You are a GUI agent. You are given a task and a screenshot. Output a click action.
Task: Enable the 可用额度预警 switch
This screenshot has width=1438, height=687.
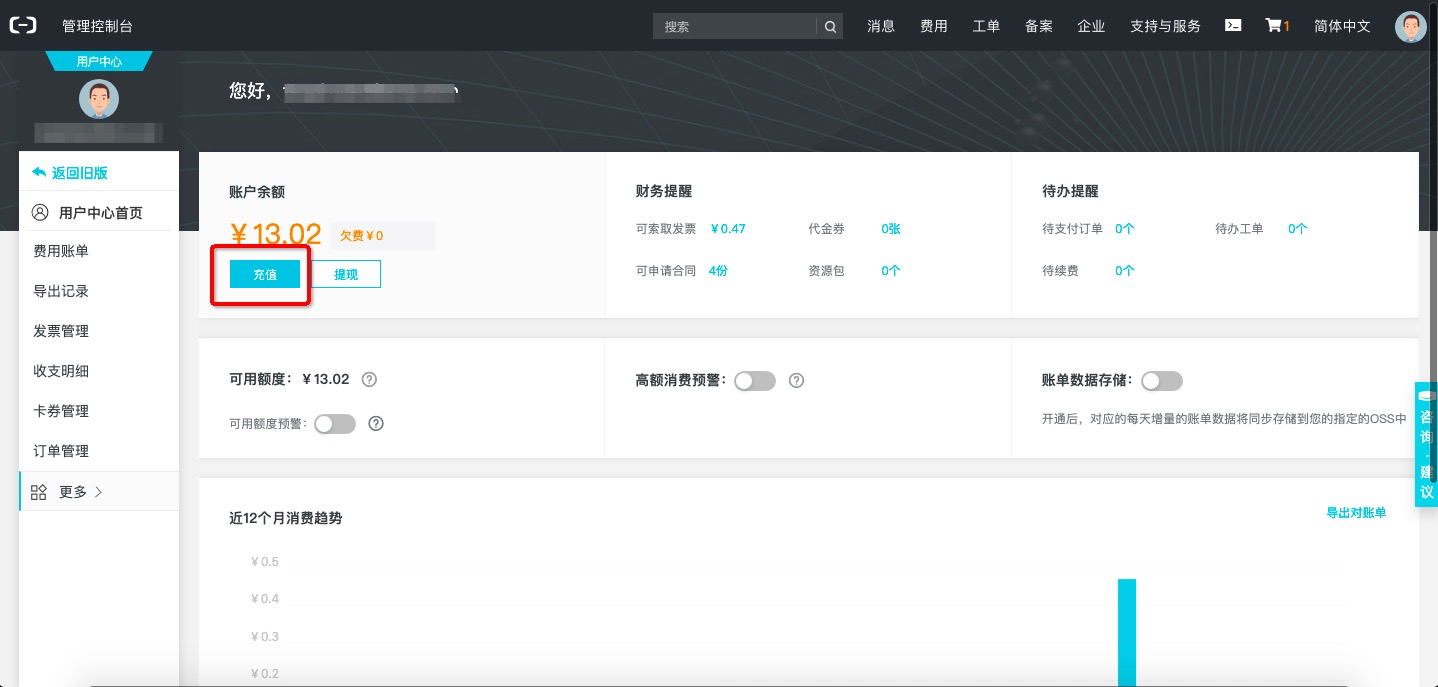[335, 424]
